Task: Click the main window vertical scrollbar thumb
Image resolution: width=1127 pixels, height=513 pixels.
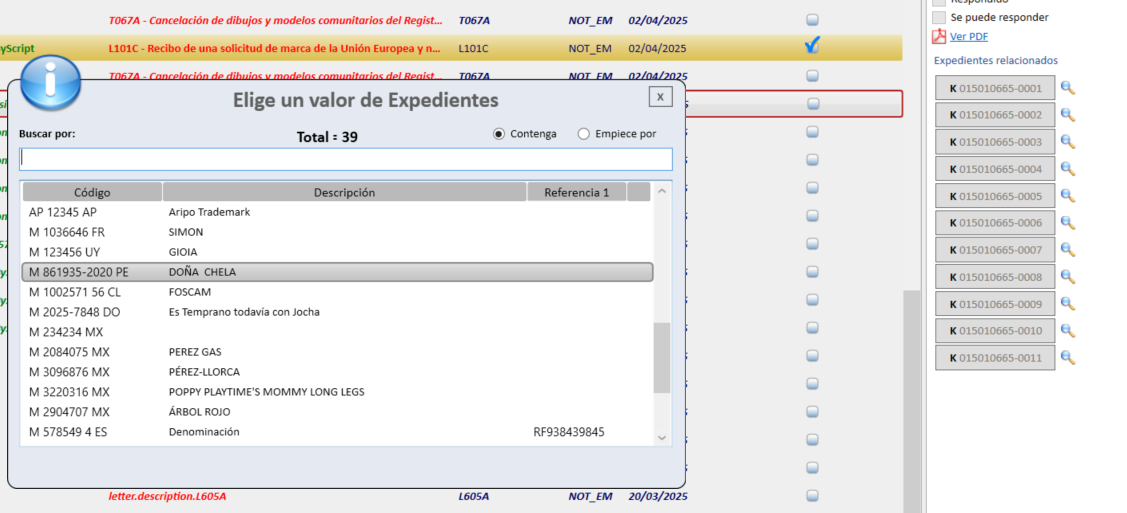Action: click(911, 401)
